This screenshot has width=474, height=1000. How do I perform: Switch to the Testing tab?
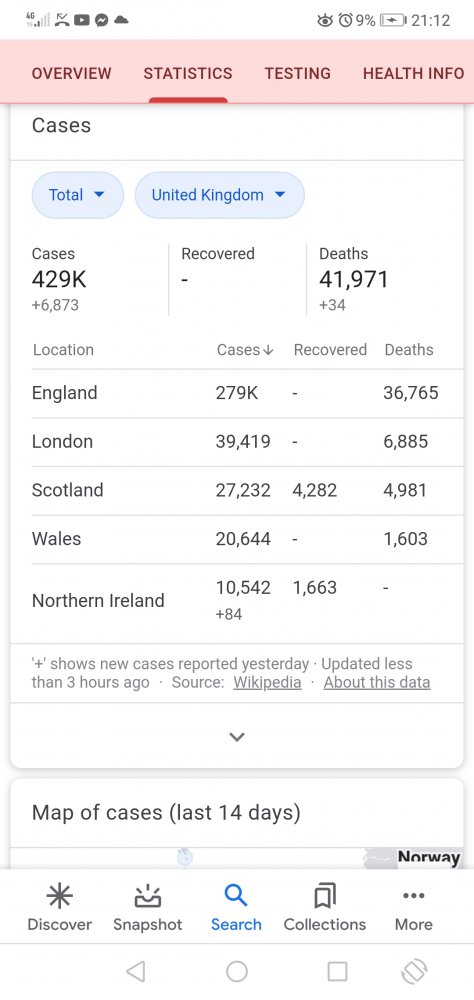pyautogui.click(x=298, y=73)
